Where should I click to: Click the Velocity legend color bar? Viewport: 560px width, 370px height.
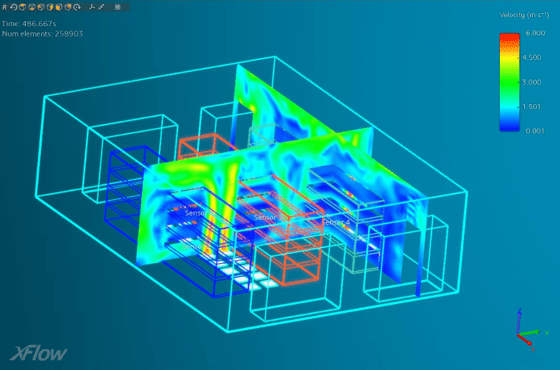pos(509,82)
